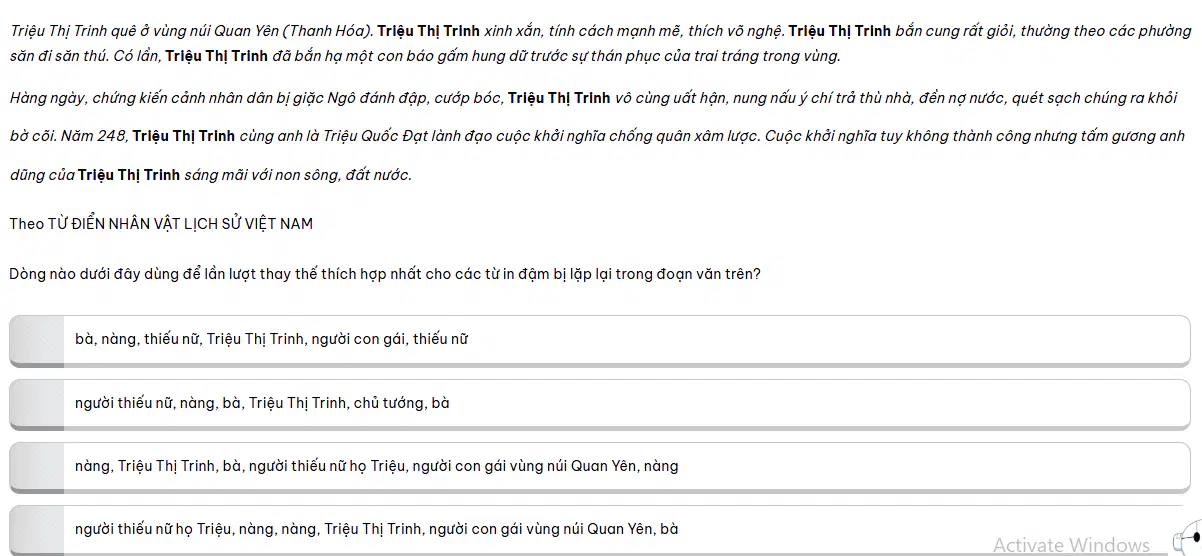Select the gray marker beside "nàng, Triệu Thị Trinh, bà"
Viewport: 1202px width, 556px height.
(37, 468)
